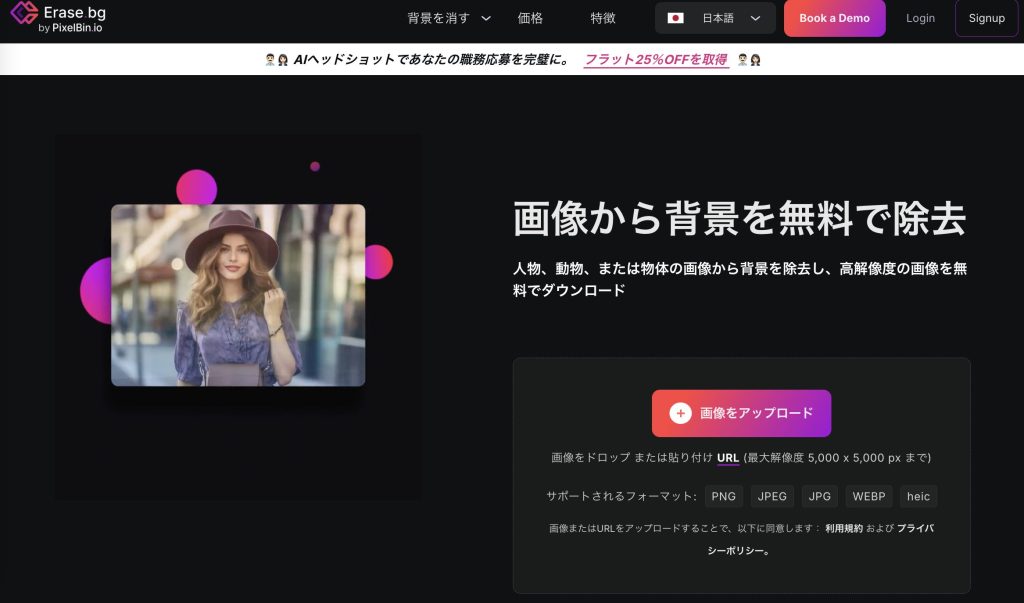Click the PNG format tag
Viewport: 1024px width, 603px height.
point(724,496)
